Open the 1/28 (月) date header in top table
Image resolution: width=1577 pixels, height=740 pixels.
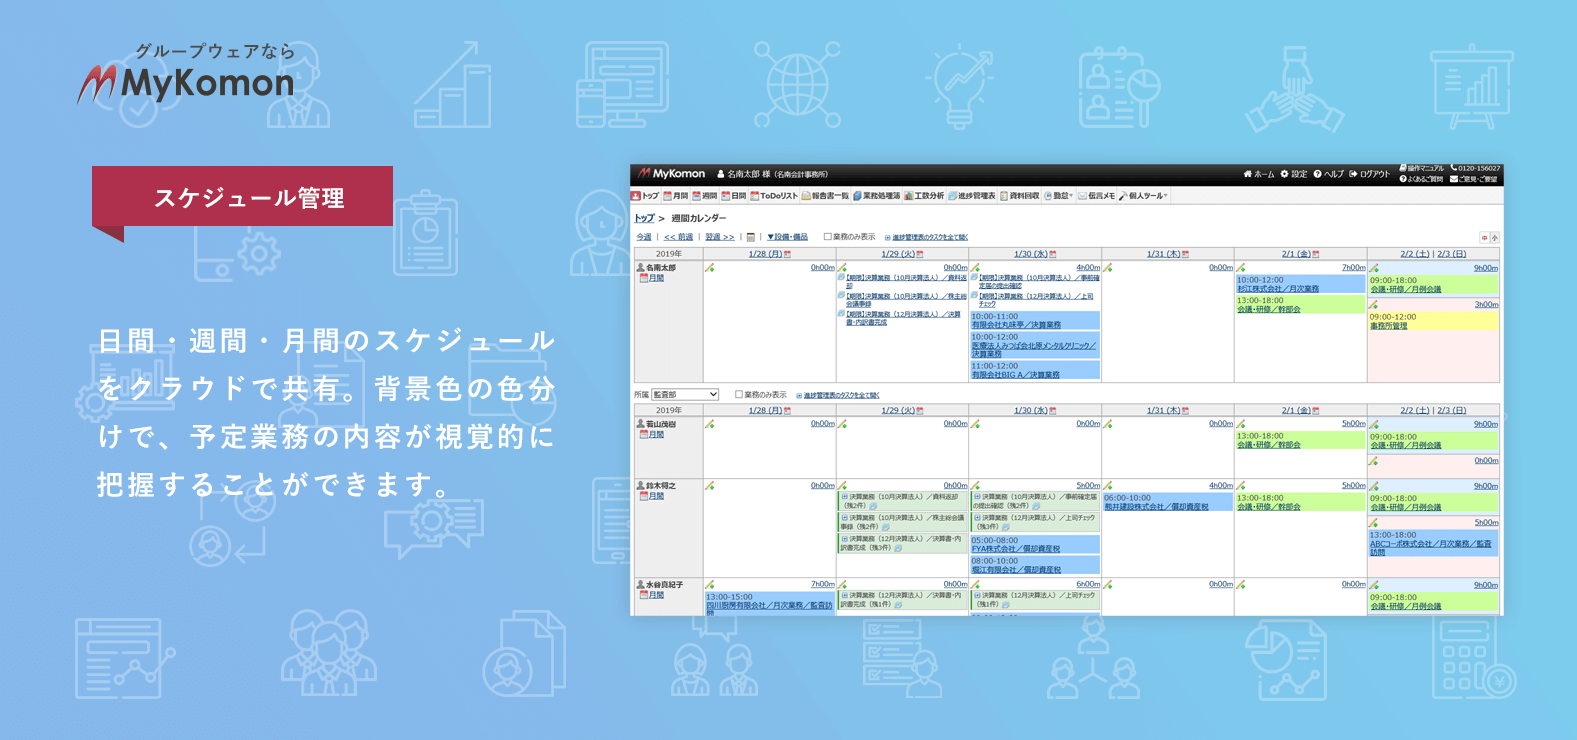coord(766,254)
